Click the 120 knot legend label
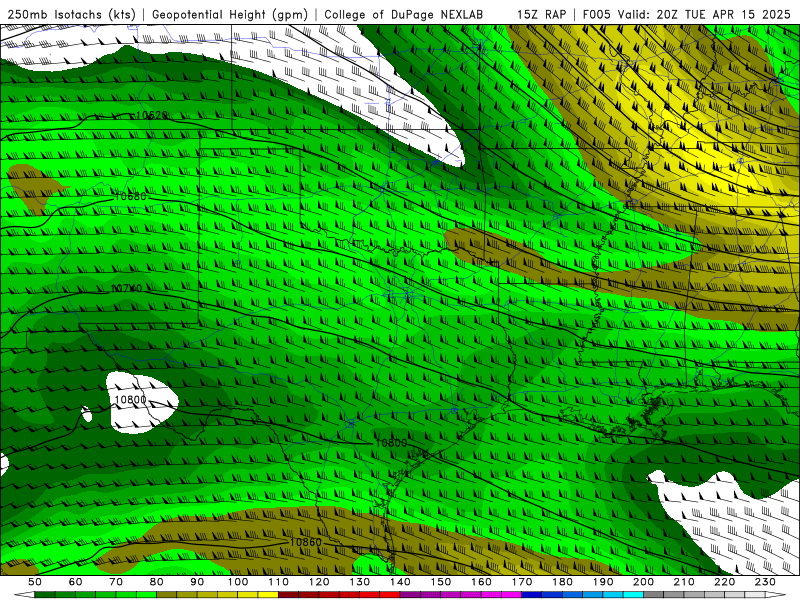 tap(319, 582)
